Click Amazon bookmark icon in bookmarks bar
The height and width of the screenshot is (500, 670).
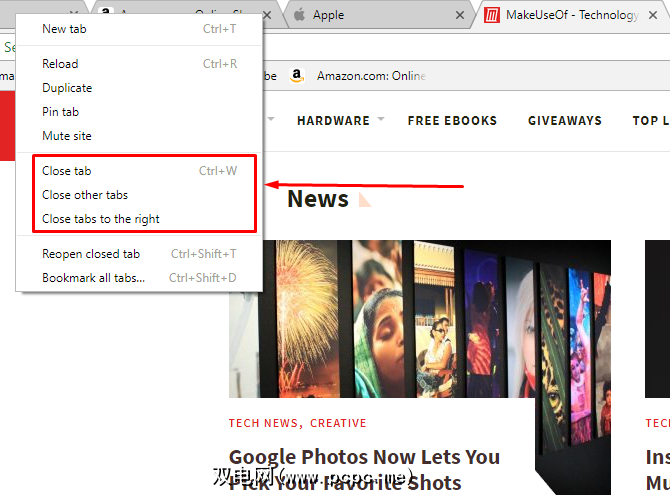coord(297,76)
